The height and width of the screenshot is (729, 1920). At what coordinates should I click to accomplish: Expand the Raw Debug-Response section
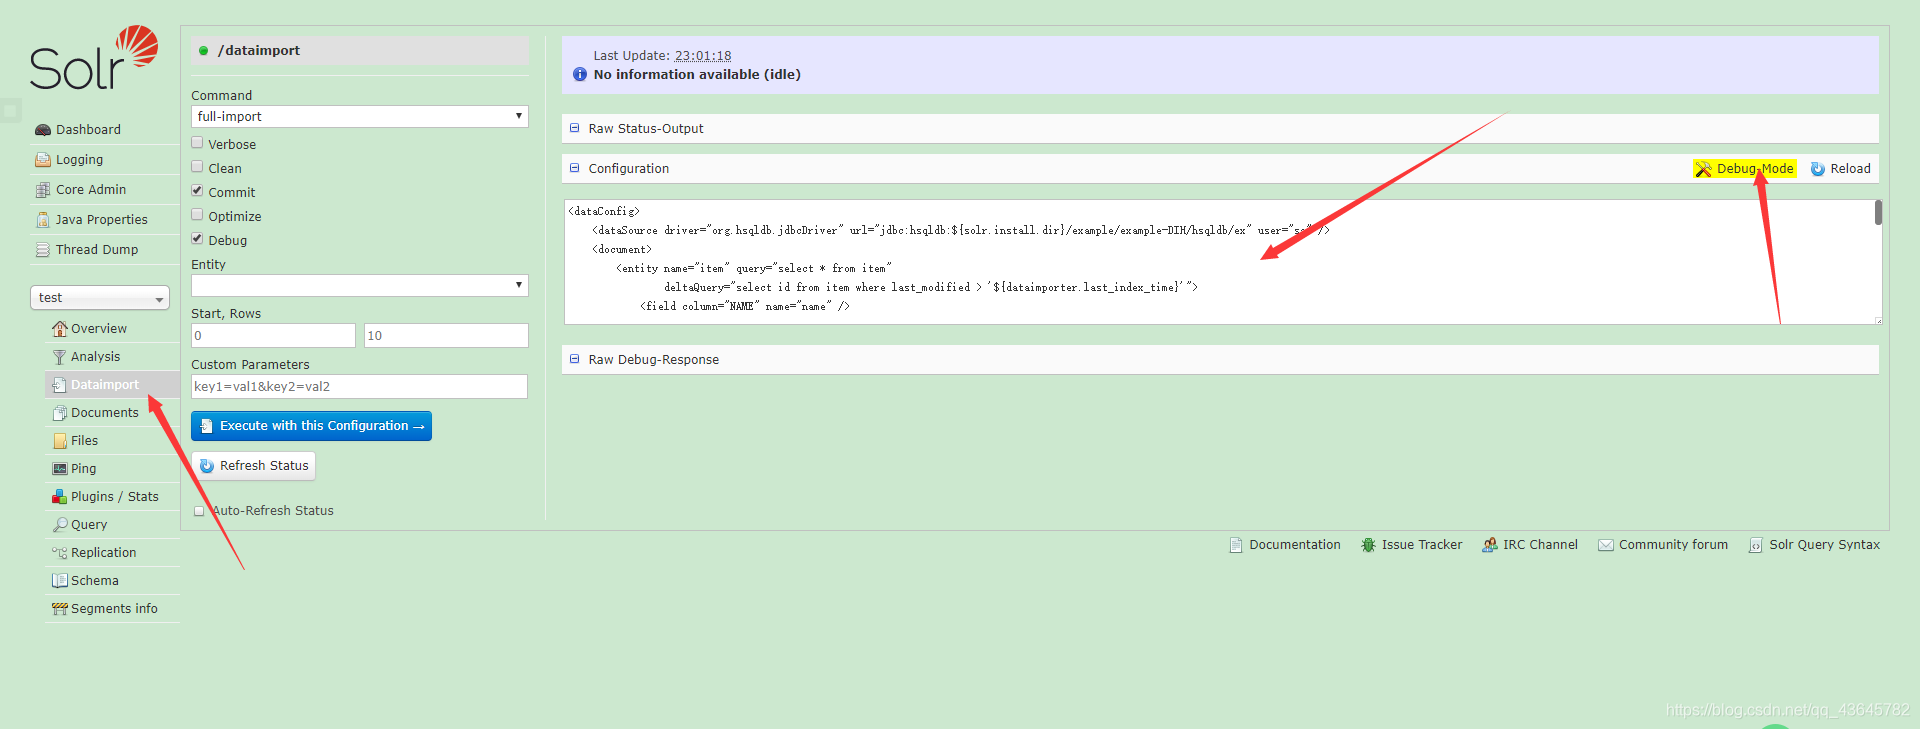tap(575, 359)
